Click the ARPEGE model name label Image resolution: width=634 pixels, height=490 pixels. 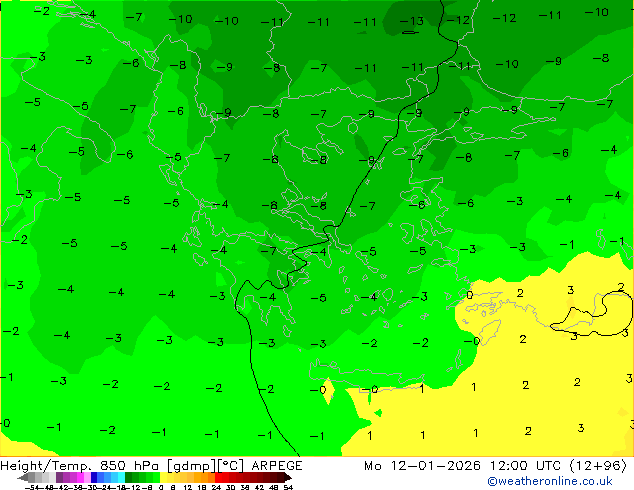coord(277,466)
